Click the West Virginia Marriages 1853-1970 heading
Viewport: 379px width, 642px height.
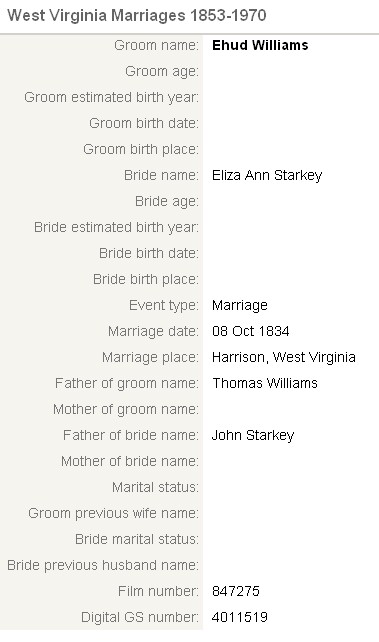click(137, 16)
